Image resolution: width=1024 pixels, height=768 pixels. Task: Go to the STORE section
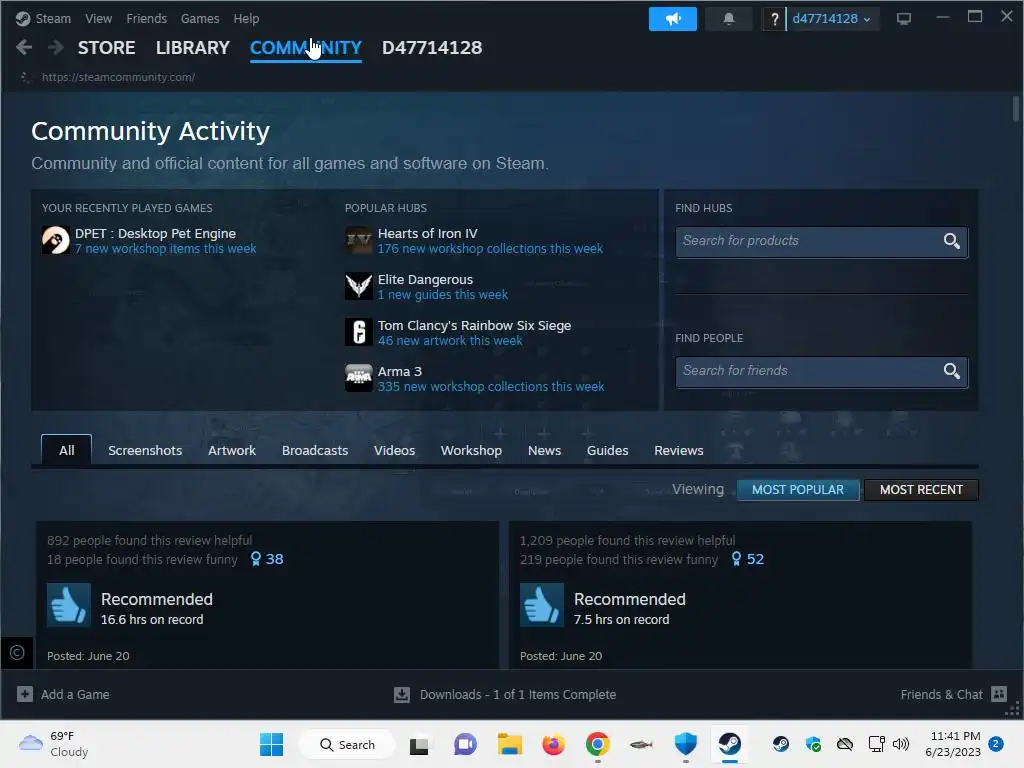[x=106, y=48]
